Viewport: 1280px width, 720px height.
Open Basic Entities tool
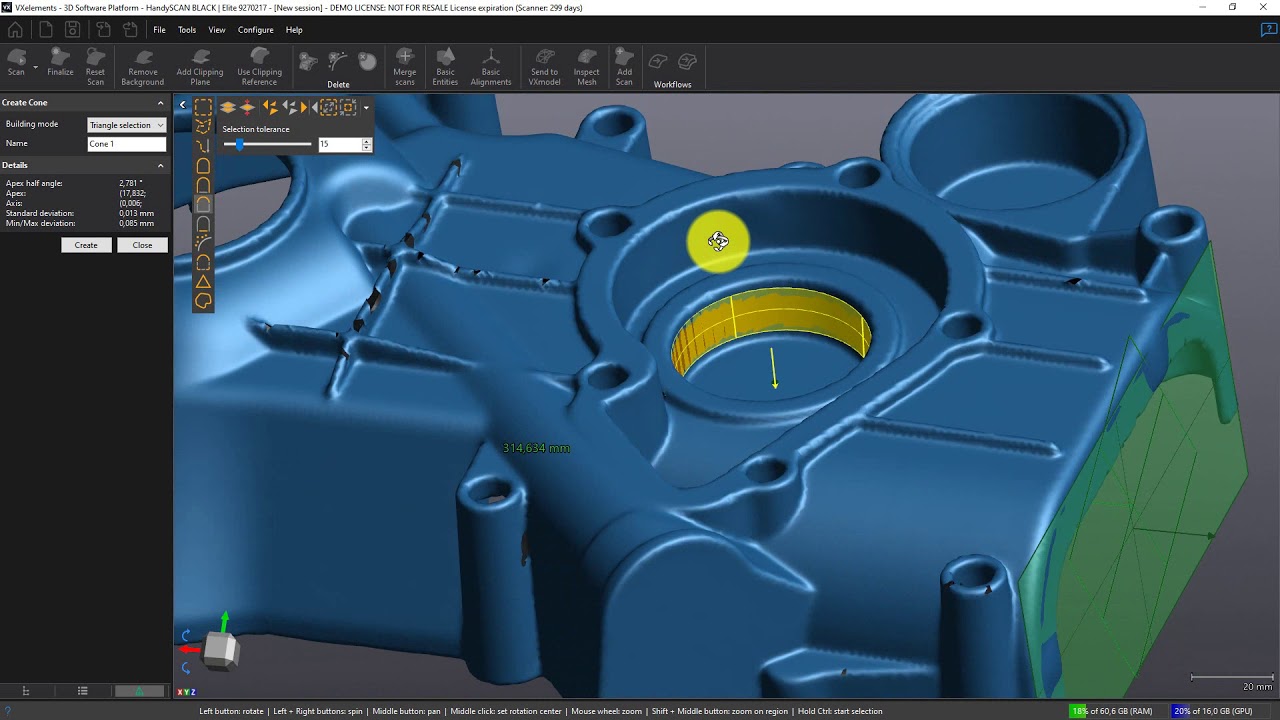(445, 63)
